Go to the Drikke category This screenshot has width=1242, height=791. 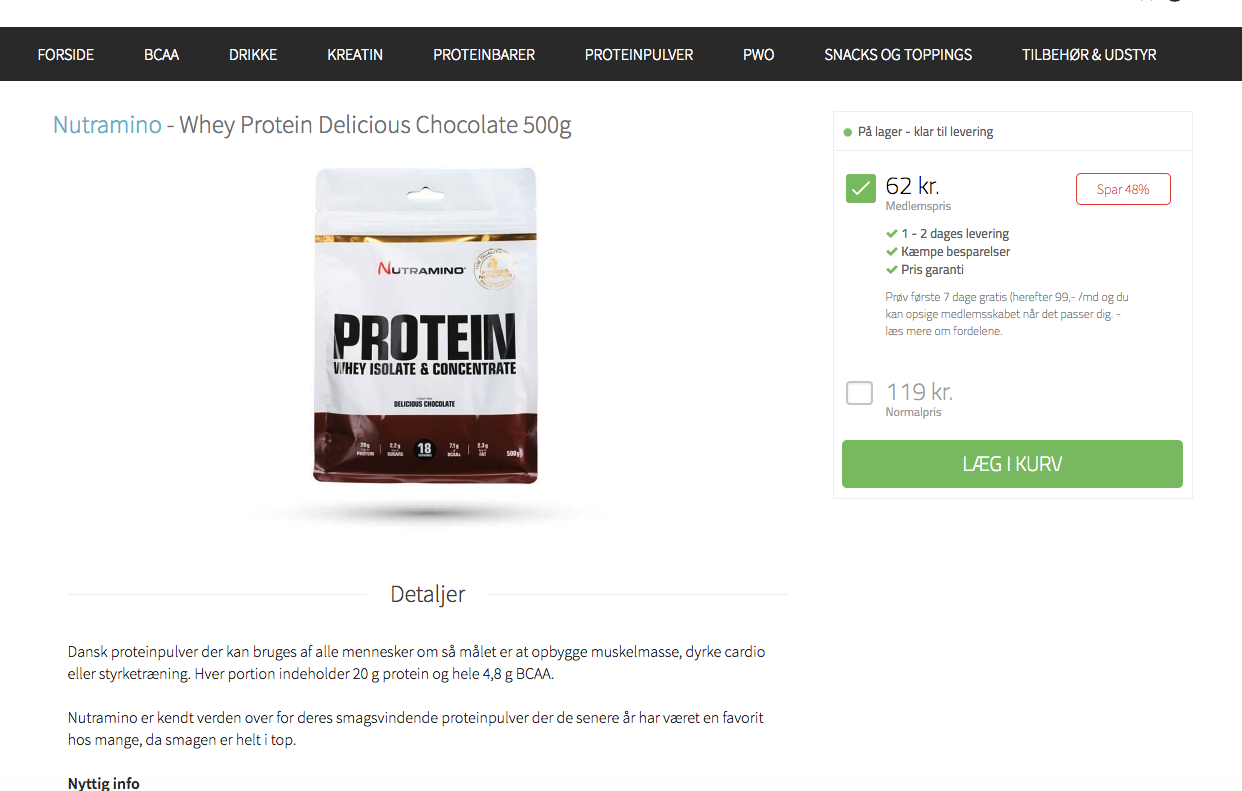tap(253, 54)
